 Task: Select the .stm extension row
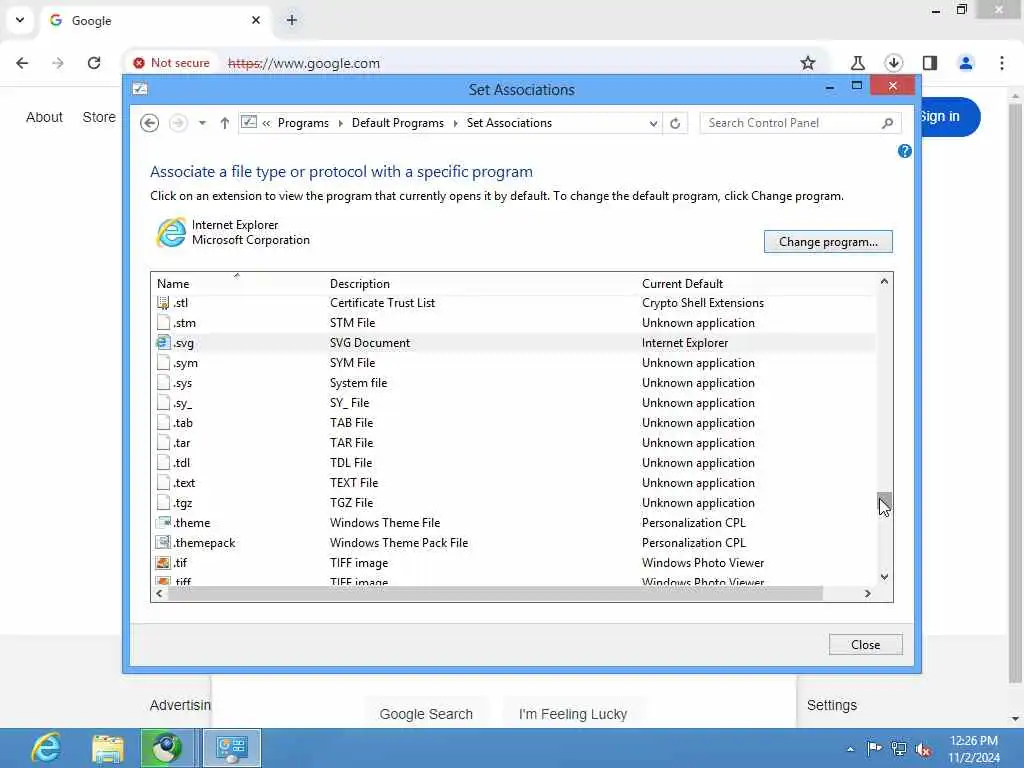(514, 323)
